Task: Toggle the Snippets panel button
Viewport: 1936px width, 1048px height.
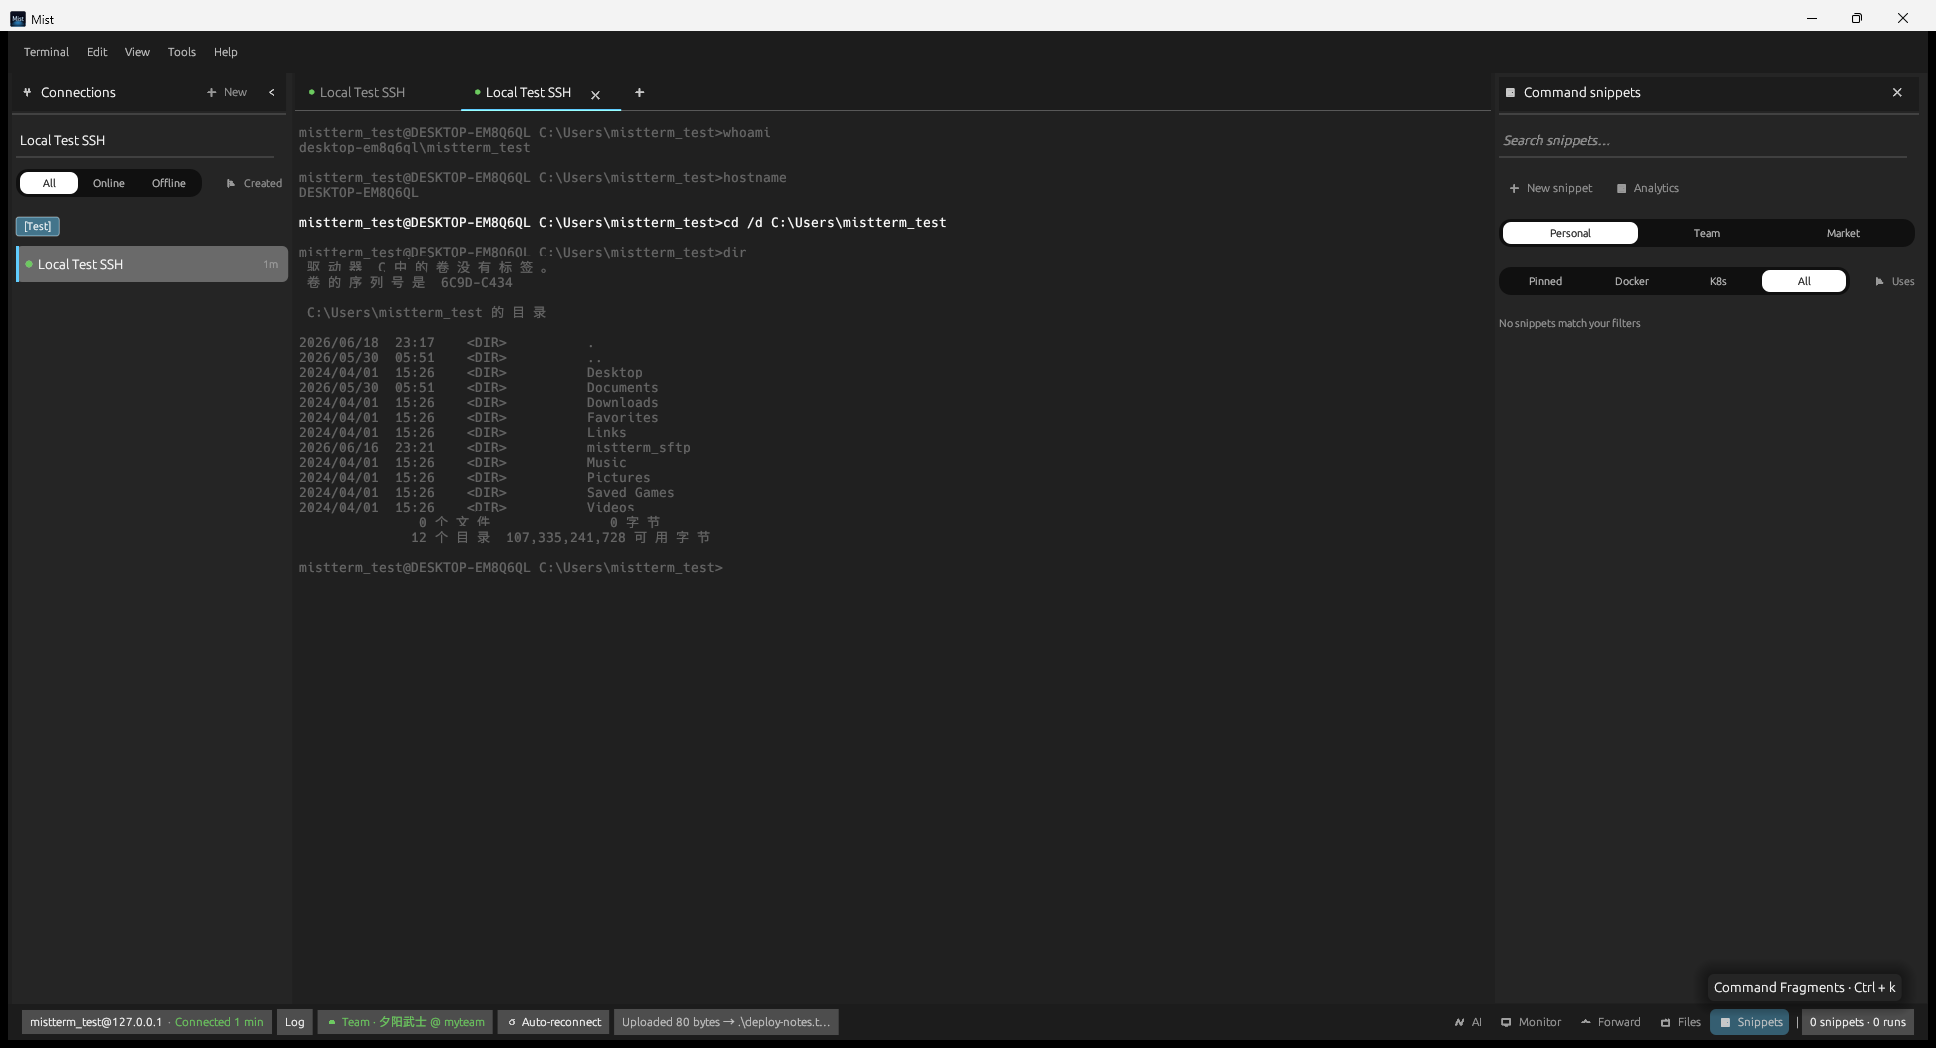Action: [1750, 1022]
